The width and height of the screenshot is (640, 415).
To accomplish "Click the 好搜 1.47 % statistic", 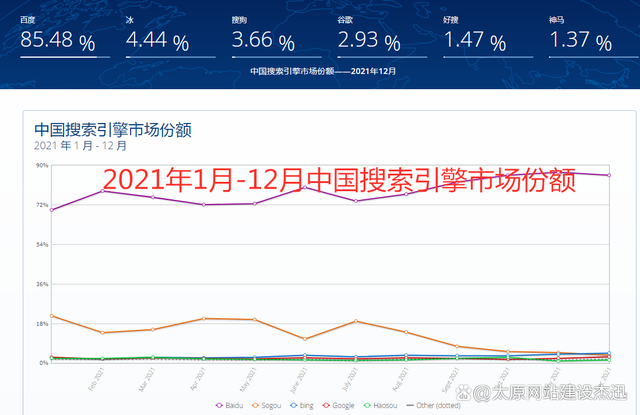I will pos(488,37).
